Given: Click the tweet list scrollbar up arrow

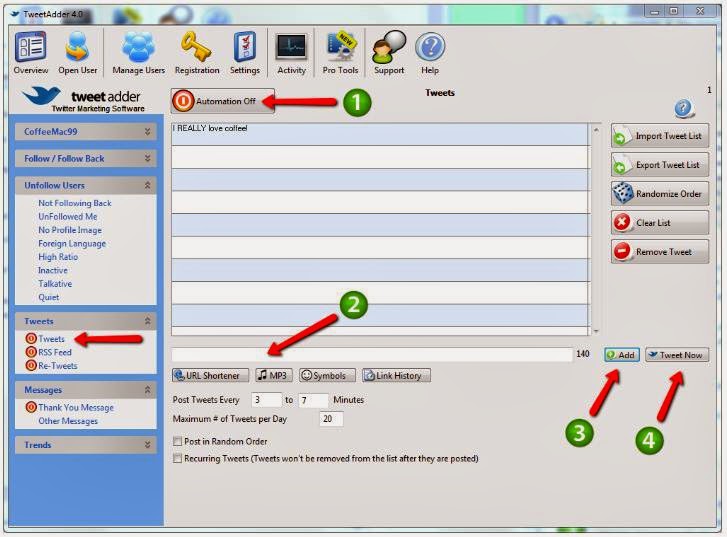Looking at the screenshot, I should [596, 130].
